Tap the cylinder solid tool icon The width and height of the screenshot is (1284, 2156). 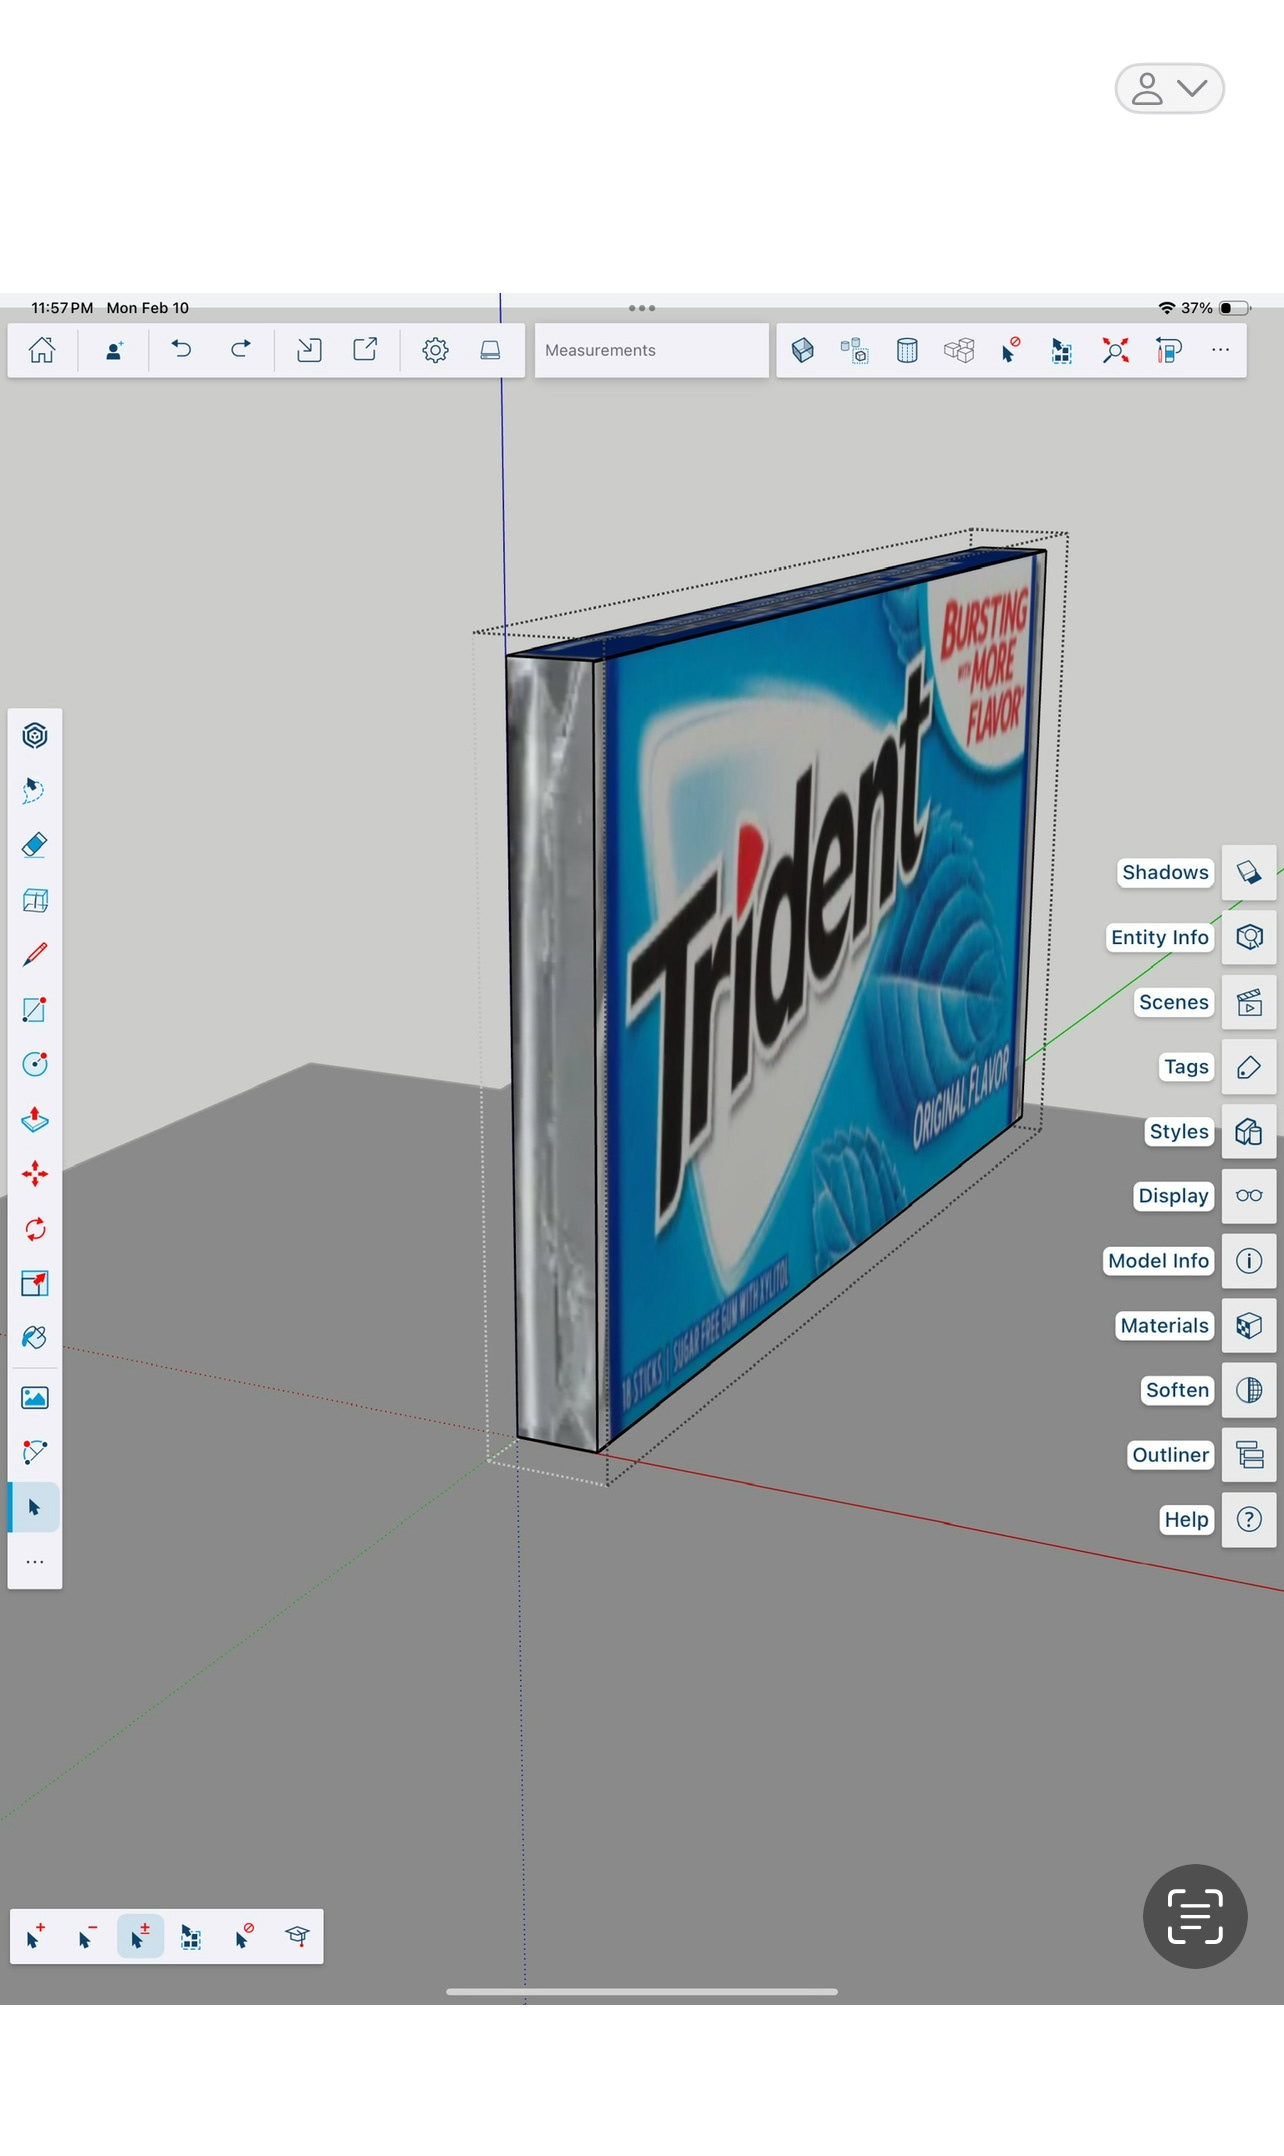907,350
